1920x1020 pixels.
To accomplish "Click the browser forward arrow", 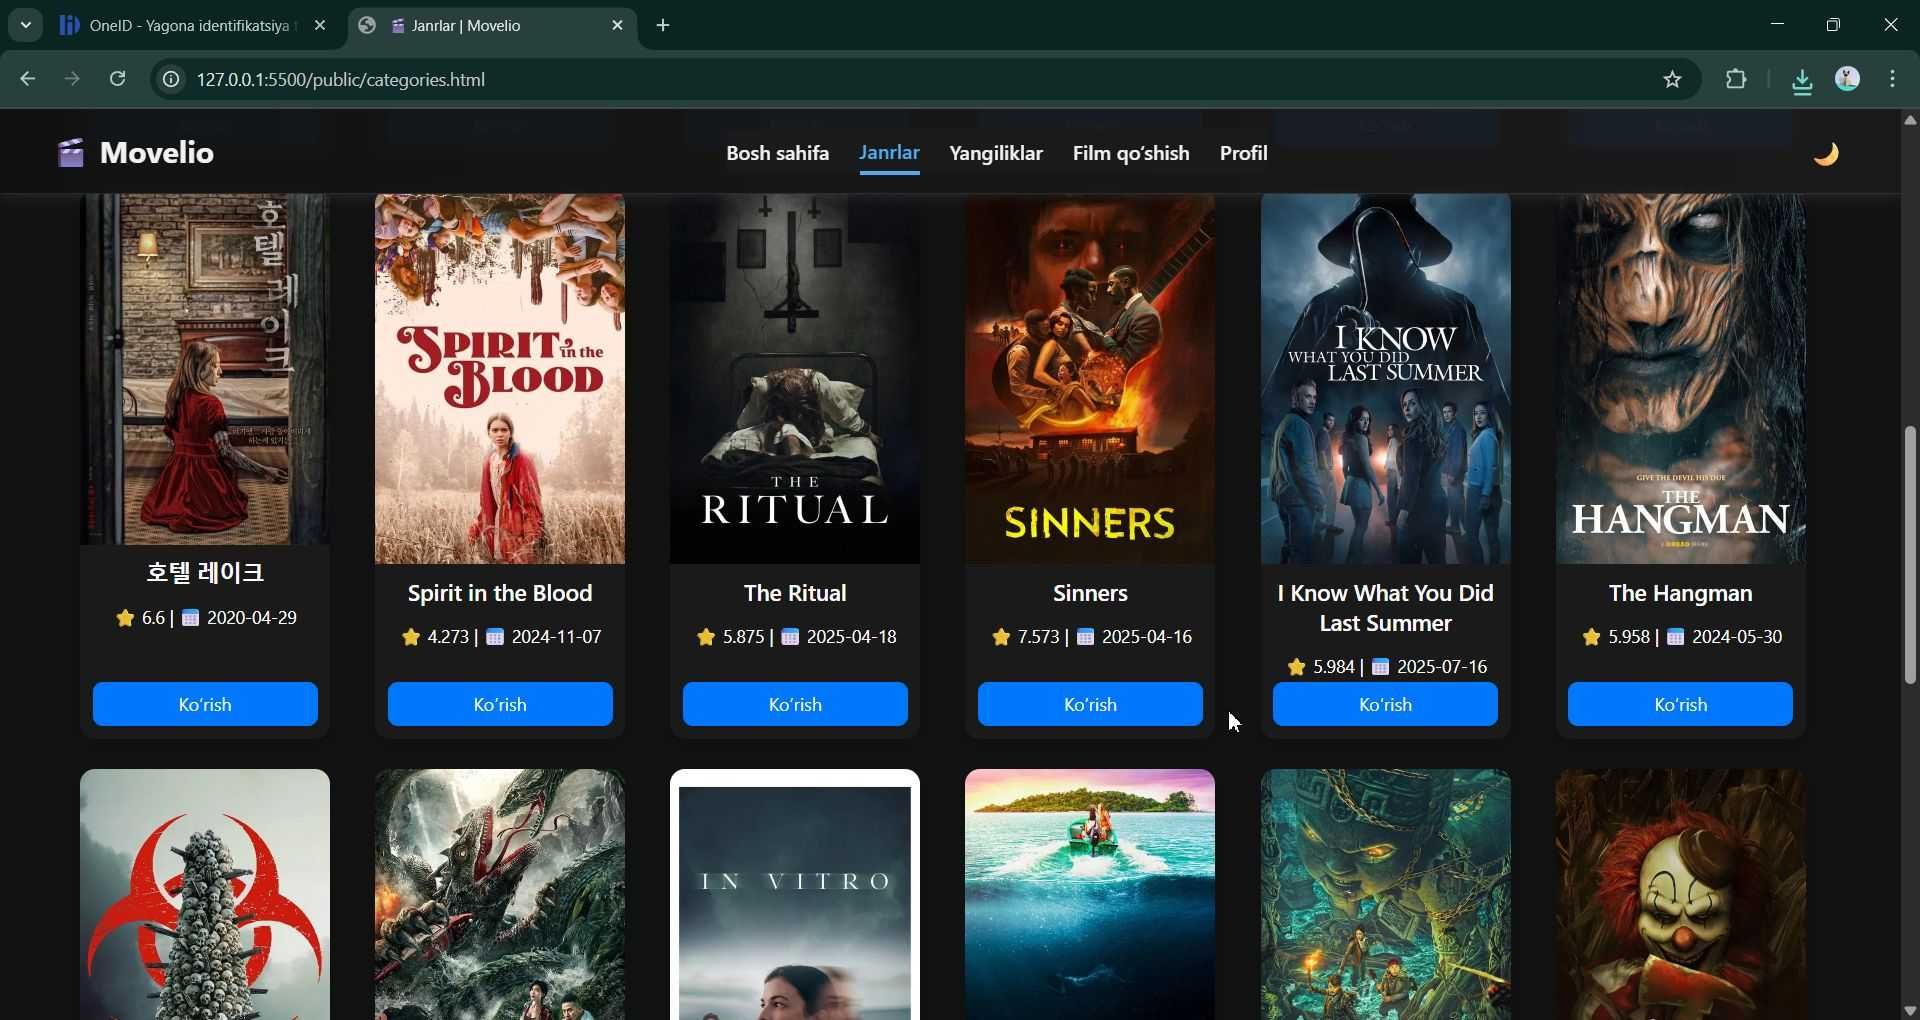I will [x=72, y=79].
